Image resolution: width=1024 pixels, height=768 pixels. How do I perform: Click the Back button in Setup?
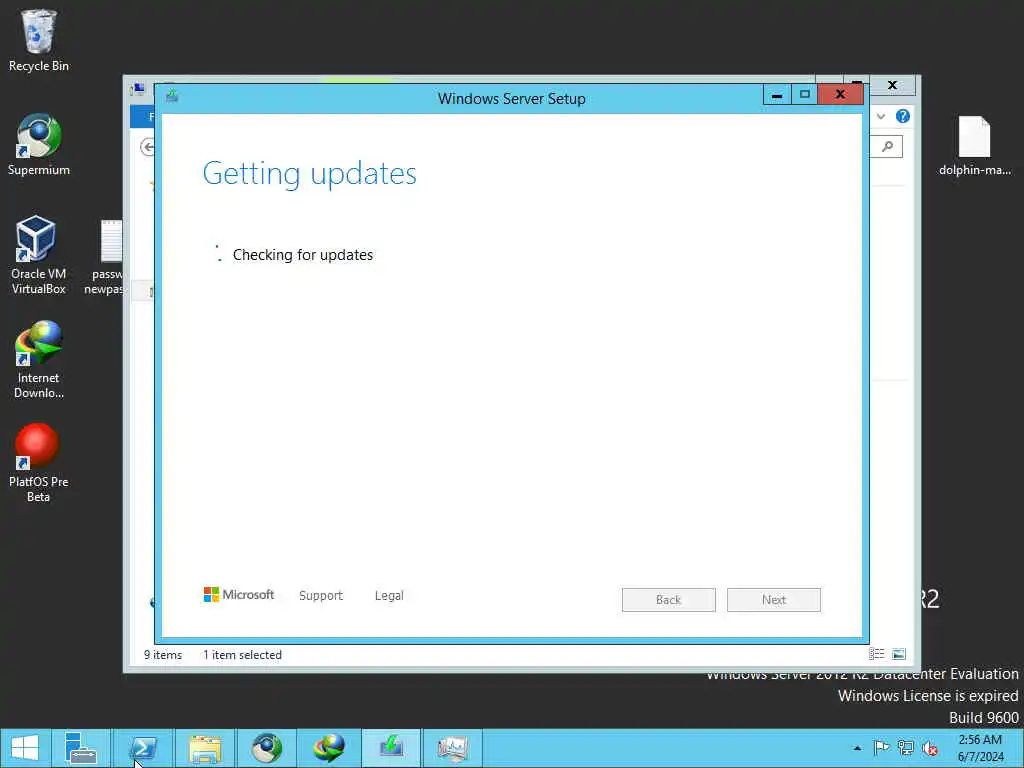pos(669,600)
